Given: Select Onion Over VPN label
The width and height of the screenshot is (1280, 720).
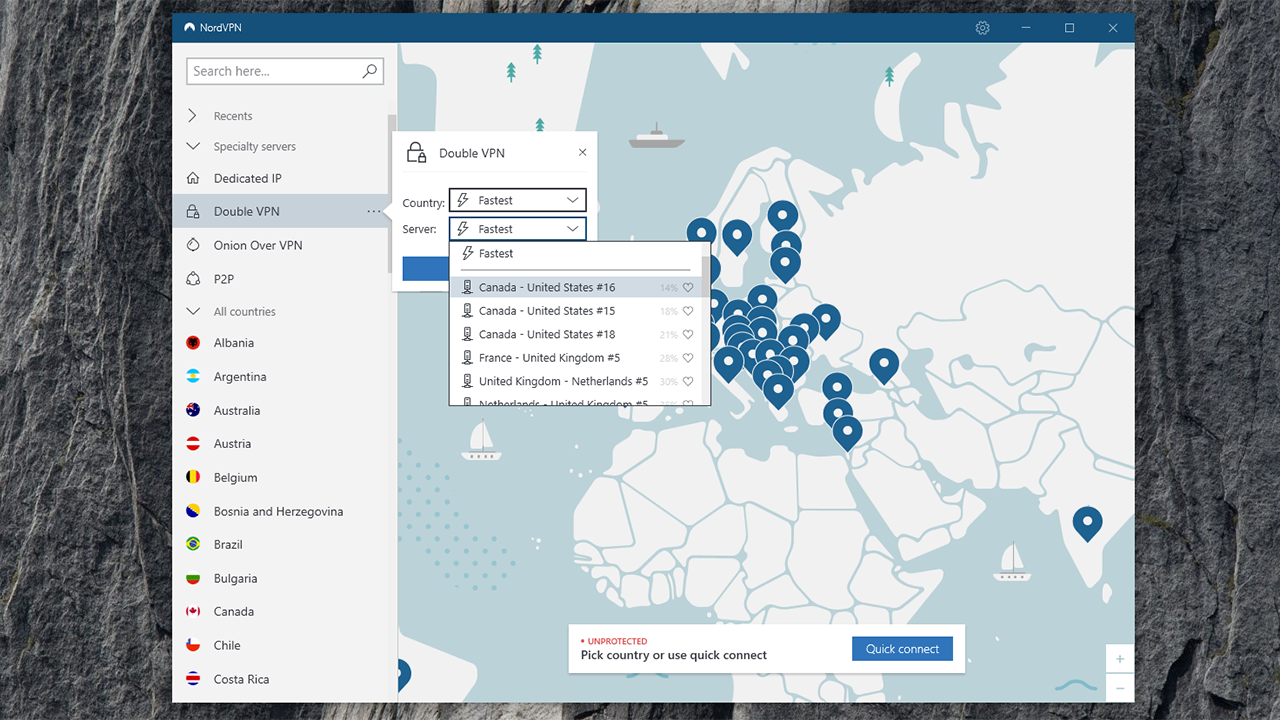Looking at the screenshot, I should click(258, 245).
